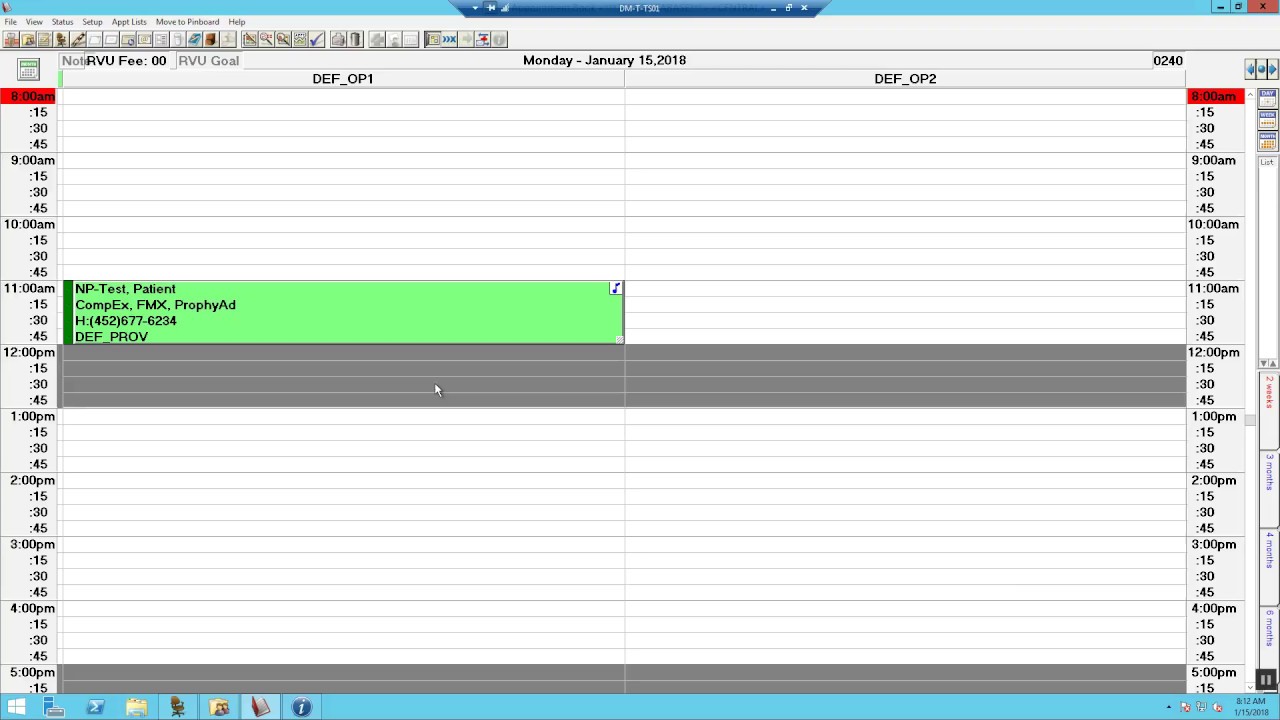Click the RVU Goal label
This screenshot has width=1280, height=720.
point(208,61)
